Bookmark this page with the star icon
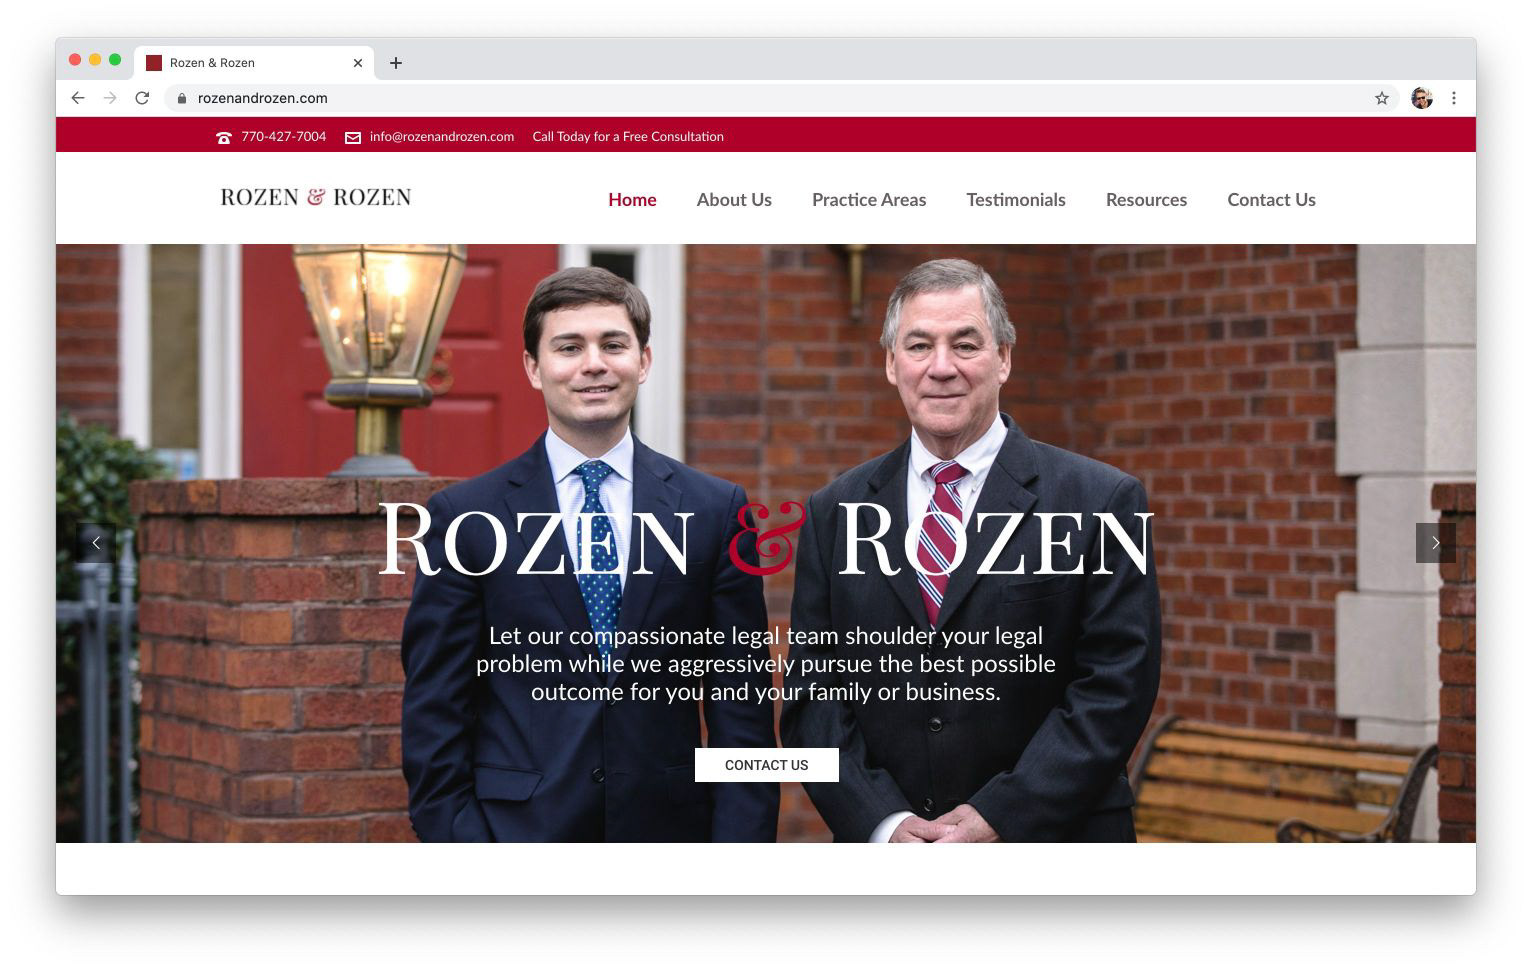Image resolution: width=1532 pixels, height=969 pixels. [x=1382, y=98]
